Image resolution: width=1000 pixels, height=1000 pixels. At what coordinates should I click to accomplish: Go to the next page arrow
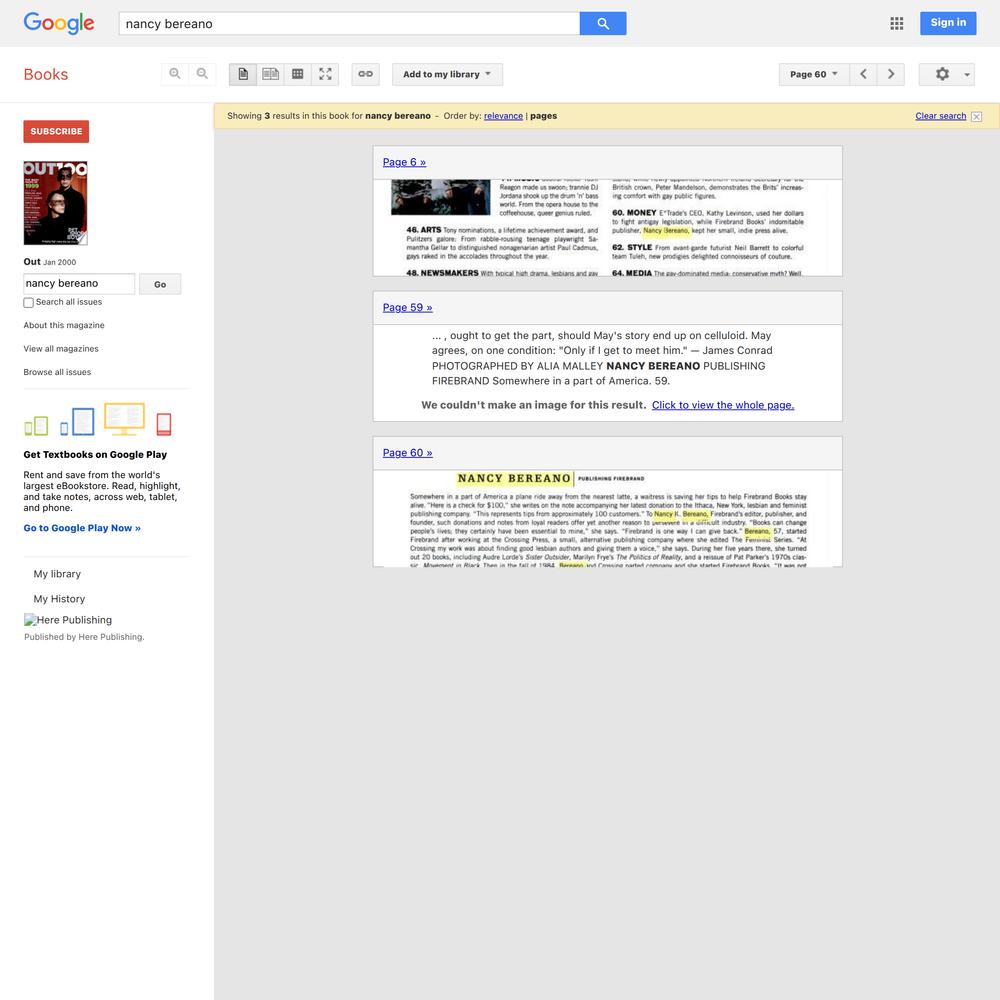tap(891, 74)
